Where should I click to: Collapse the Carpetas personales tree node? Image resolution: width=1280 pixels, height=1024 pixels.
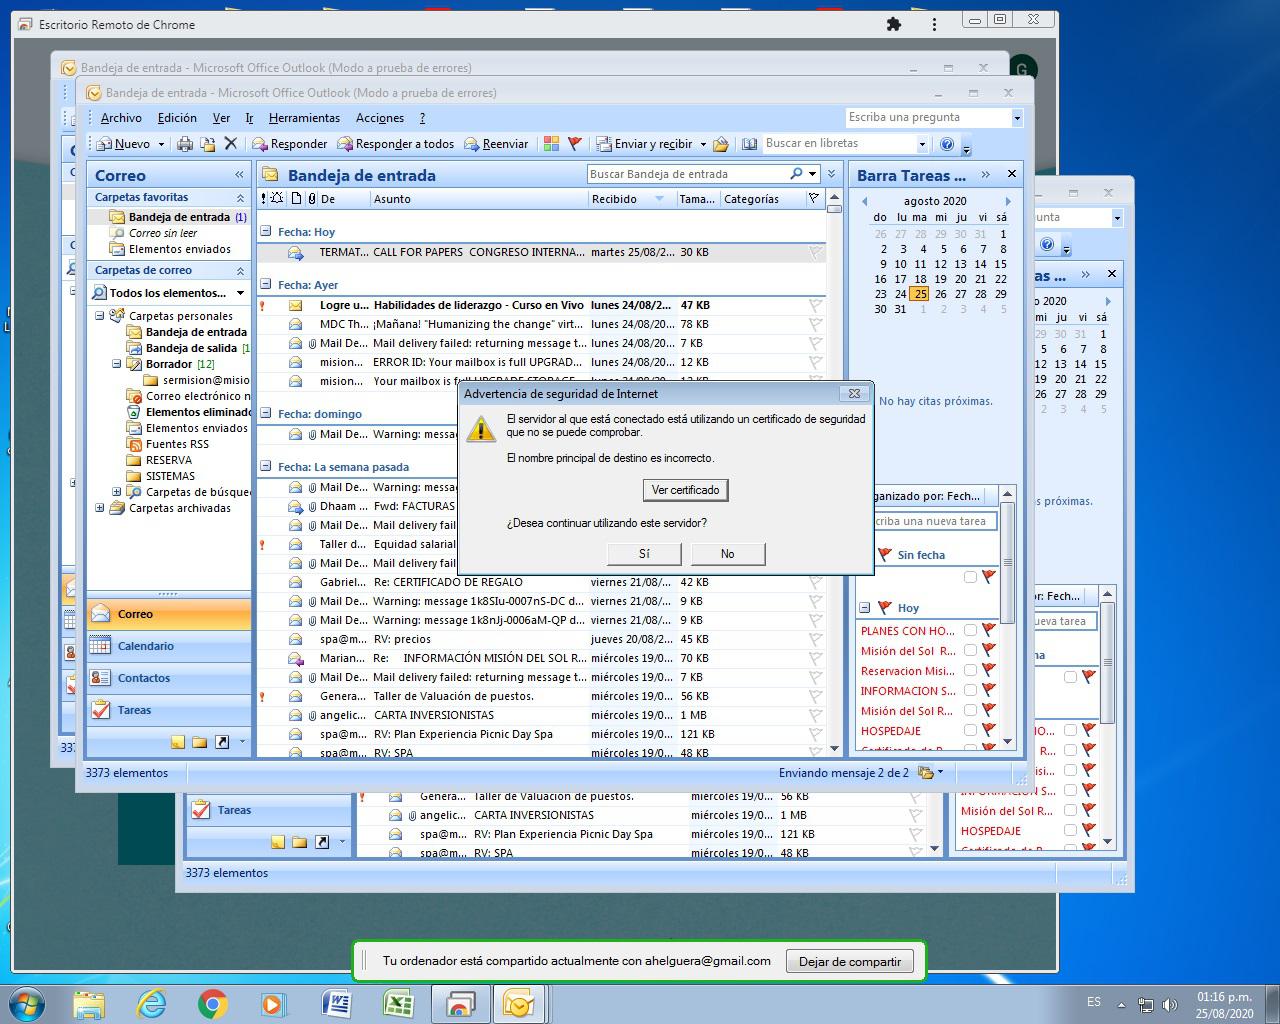(x=100, y=316)
